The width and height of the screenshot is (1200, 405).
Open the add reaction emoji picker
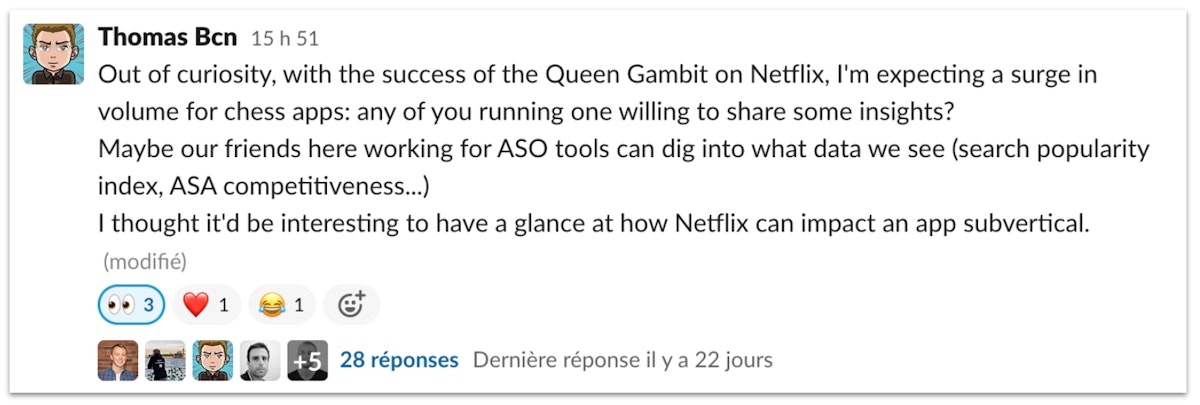tap(351, 305)
